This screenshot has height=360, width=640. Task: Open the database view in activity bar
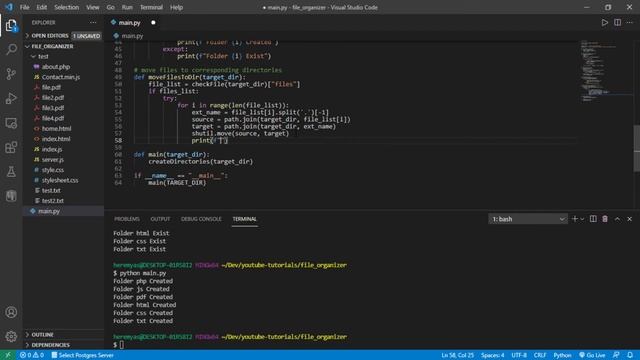[11, 196]
